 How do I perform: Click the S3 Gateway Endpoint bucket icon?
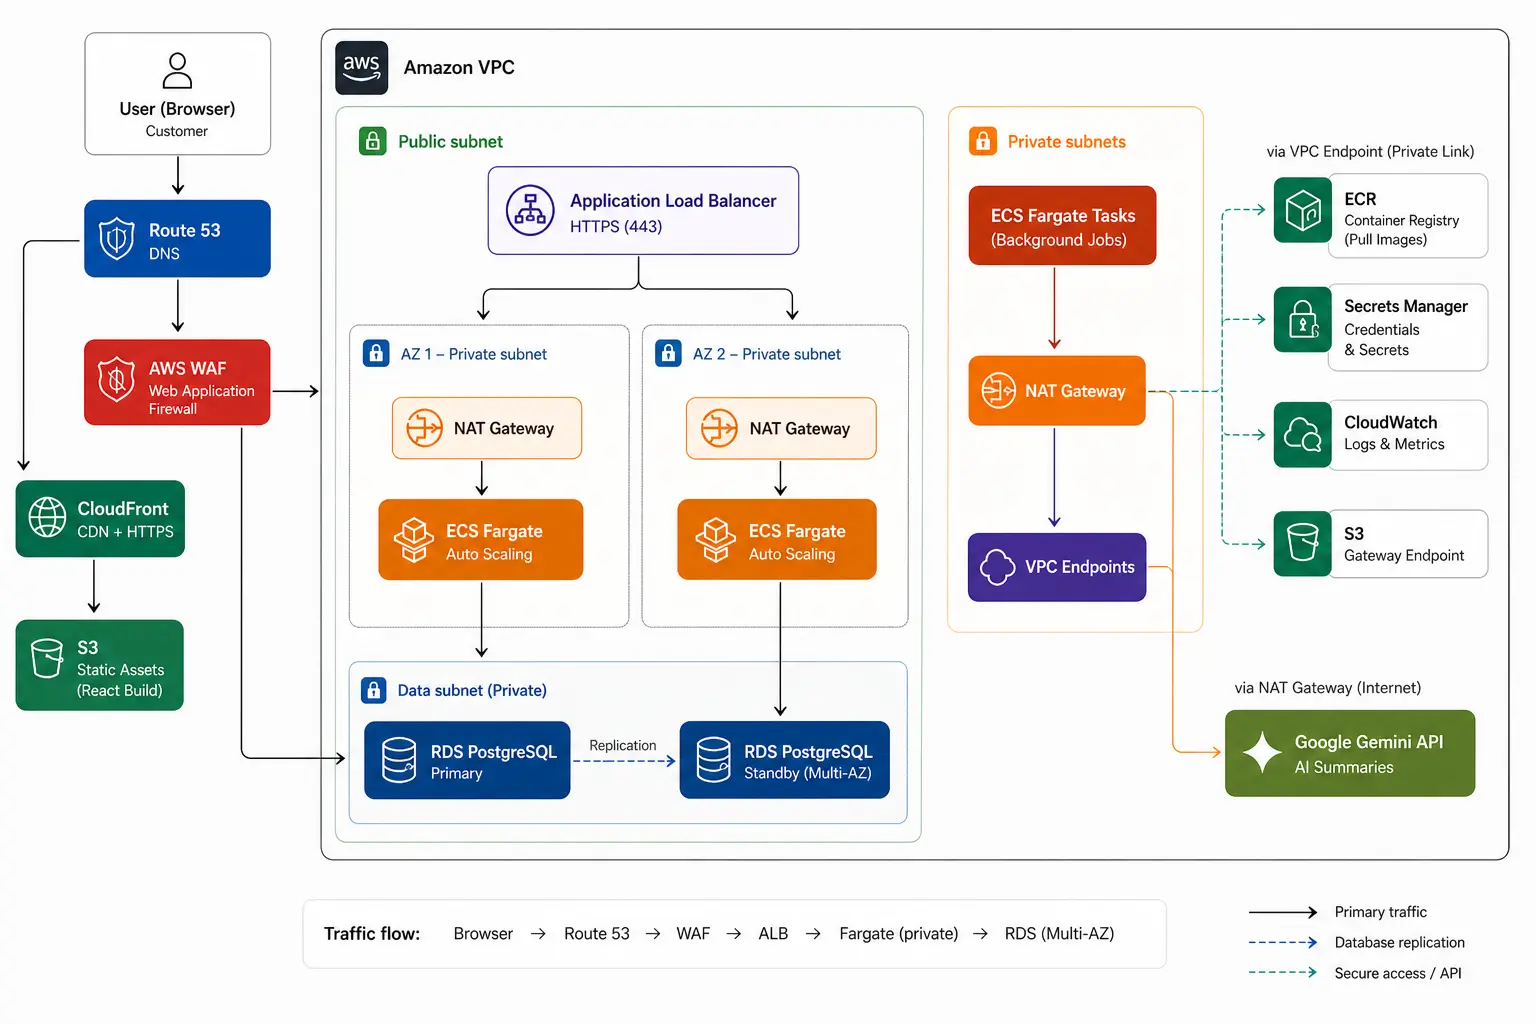tap(1303, 543)
